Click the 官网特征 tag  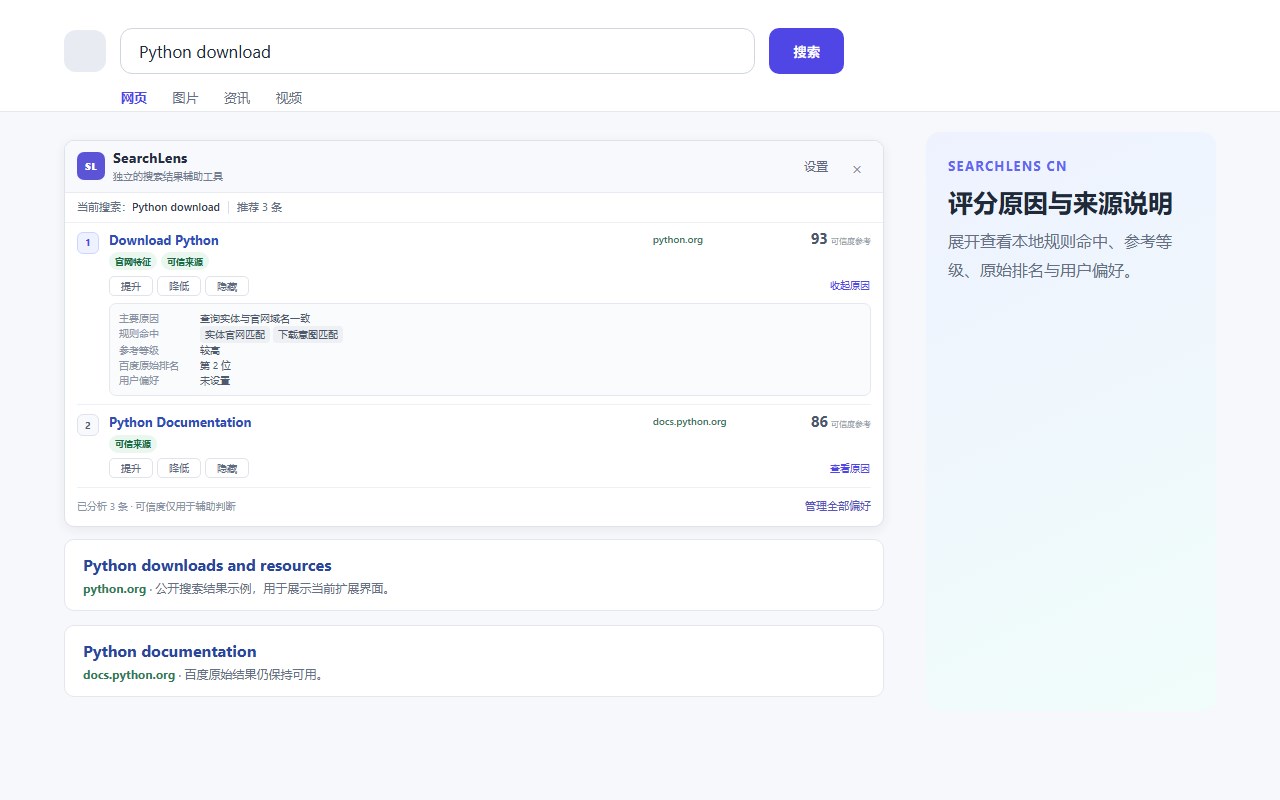133,262
